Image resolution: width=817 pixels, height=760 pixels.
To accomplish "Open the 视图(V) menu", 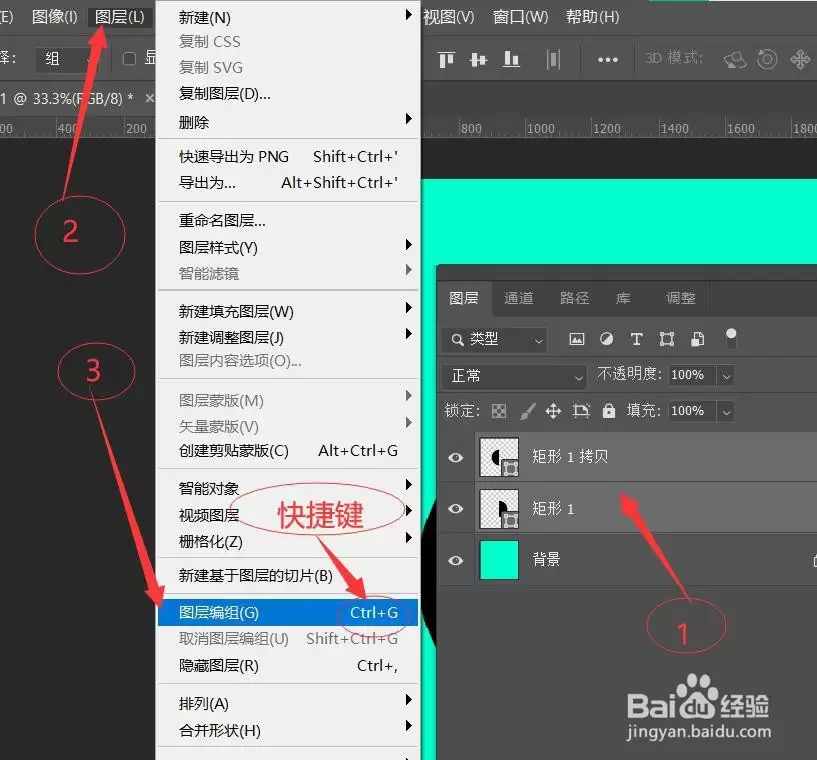I will click(449, 17).
